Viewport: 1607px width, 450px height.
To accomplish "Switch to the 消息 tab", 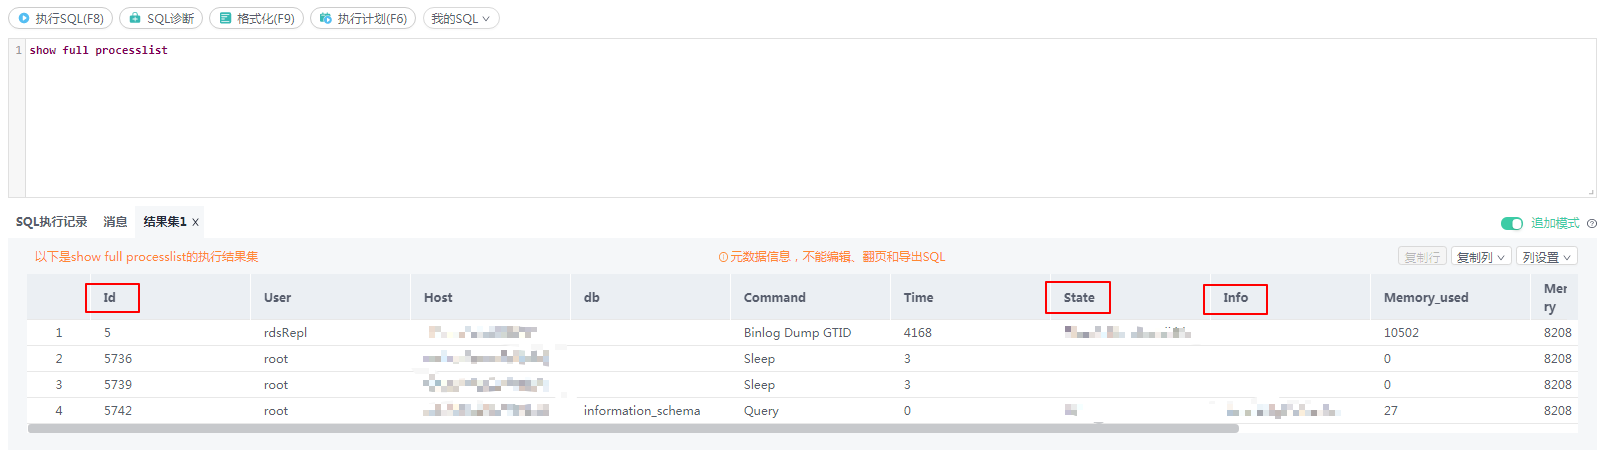I will pyautogui.click(x=115, y=222).
